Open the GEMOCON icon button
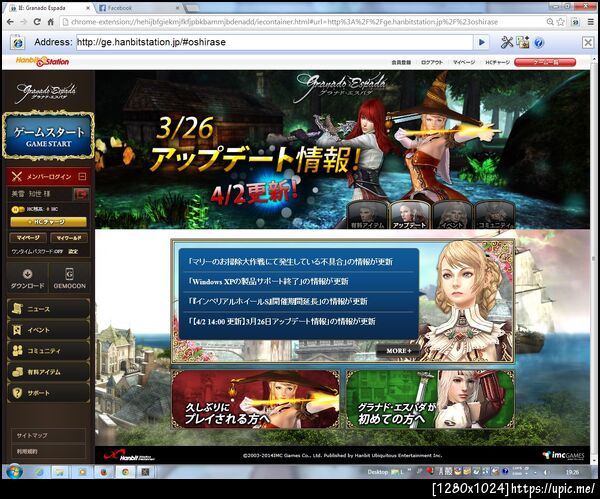The height and width of the screenshot is (499, 600). tap(70, 278)
